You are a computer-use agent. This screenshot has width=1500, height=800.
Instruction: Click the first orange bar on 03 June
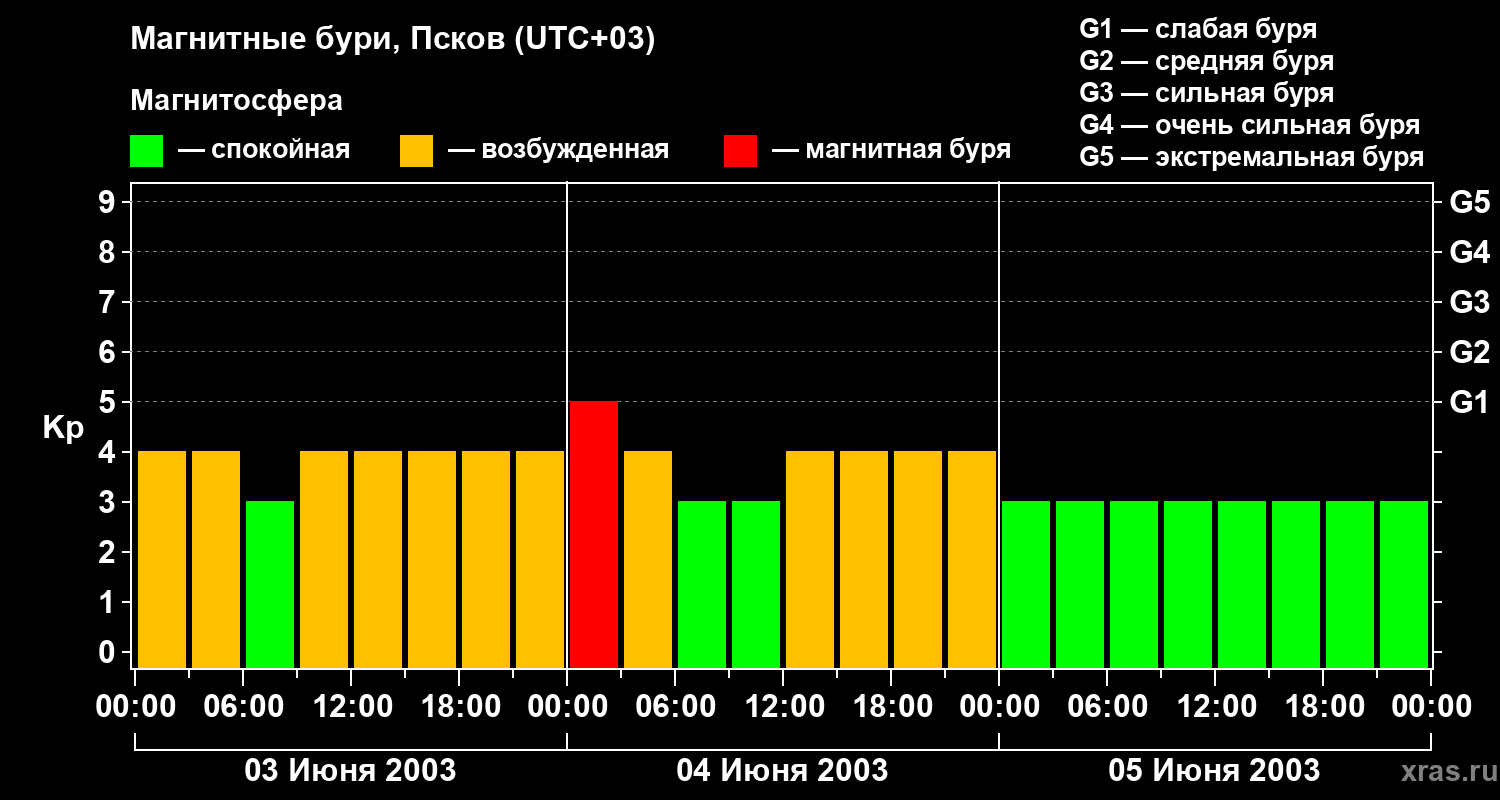coord(162,559)
